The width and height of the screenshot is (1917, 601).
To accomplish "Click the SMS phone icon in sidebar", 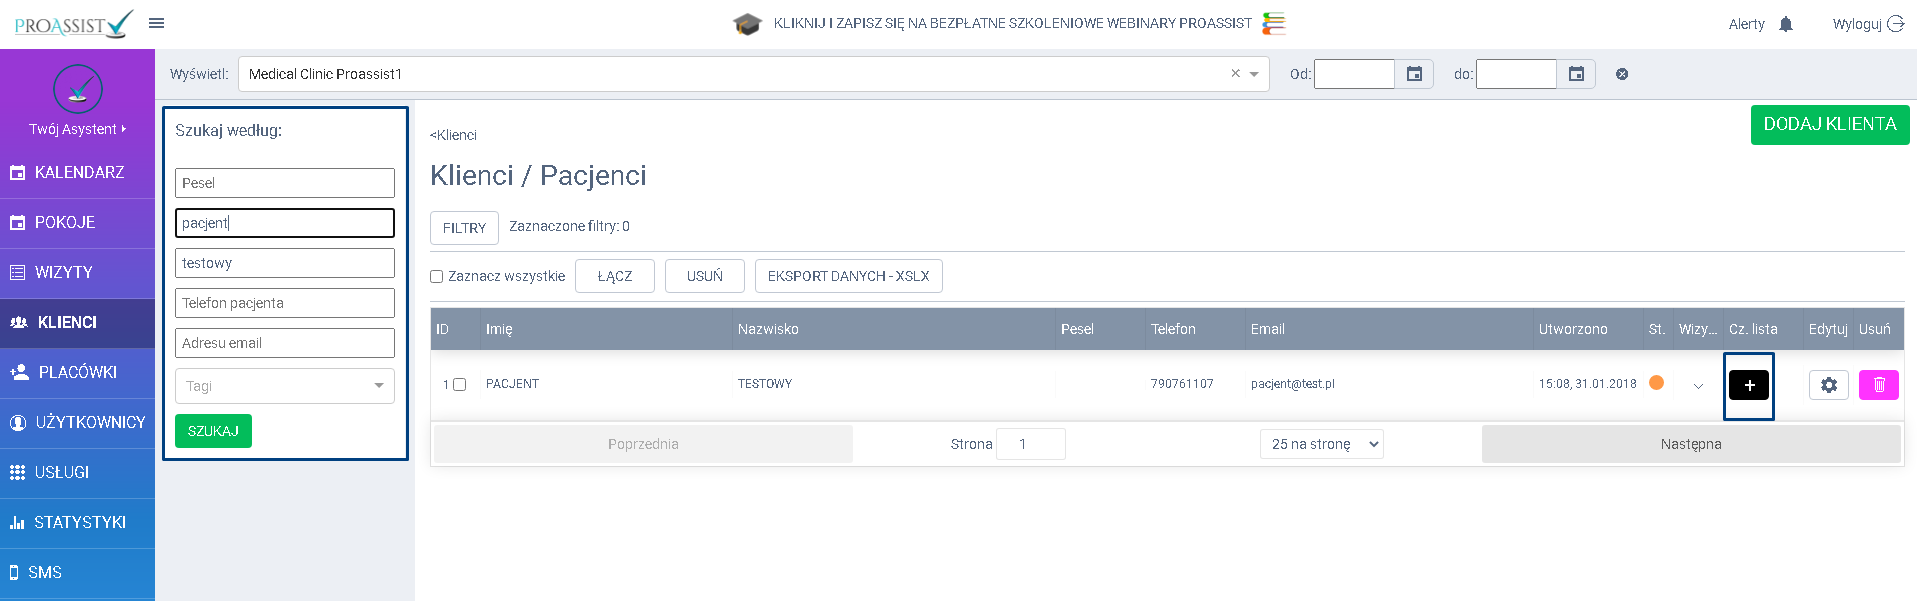I will [14, 573].
